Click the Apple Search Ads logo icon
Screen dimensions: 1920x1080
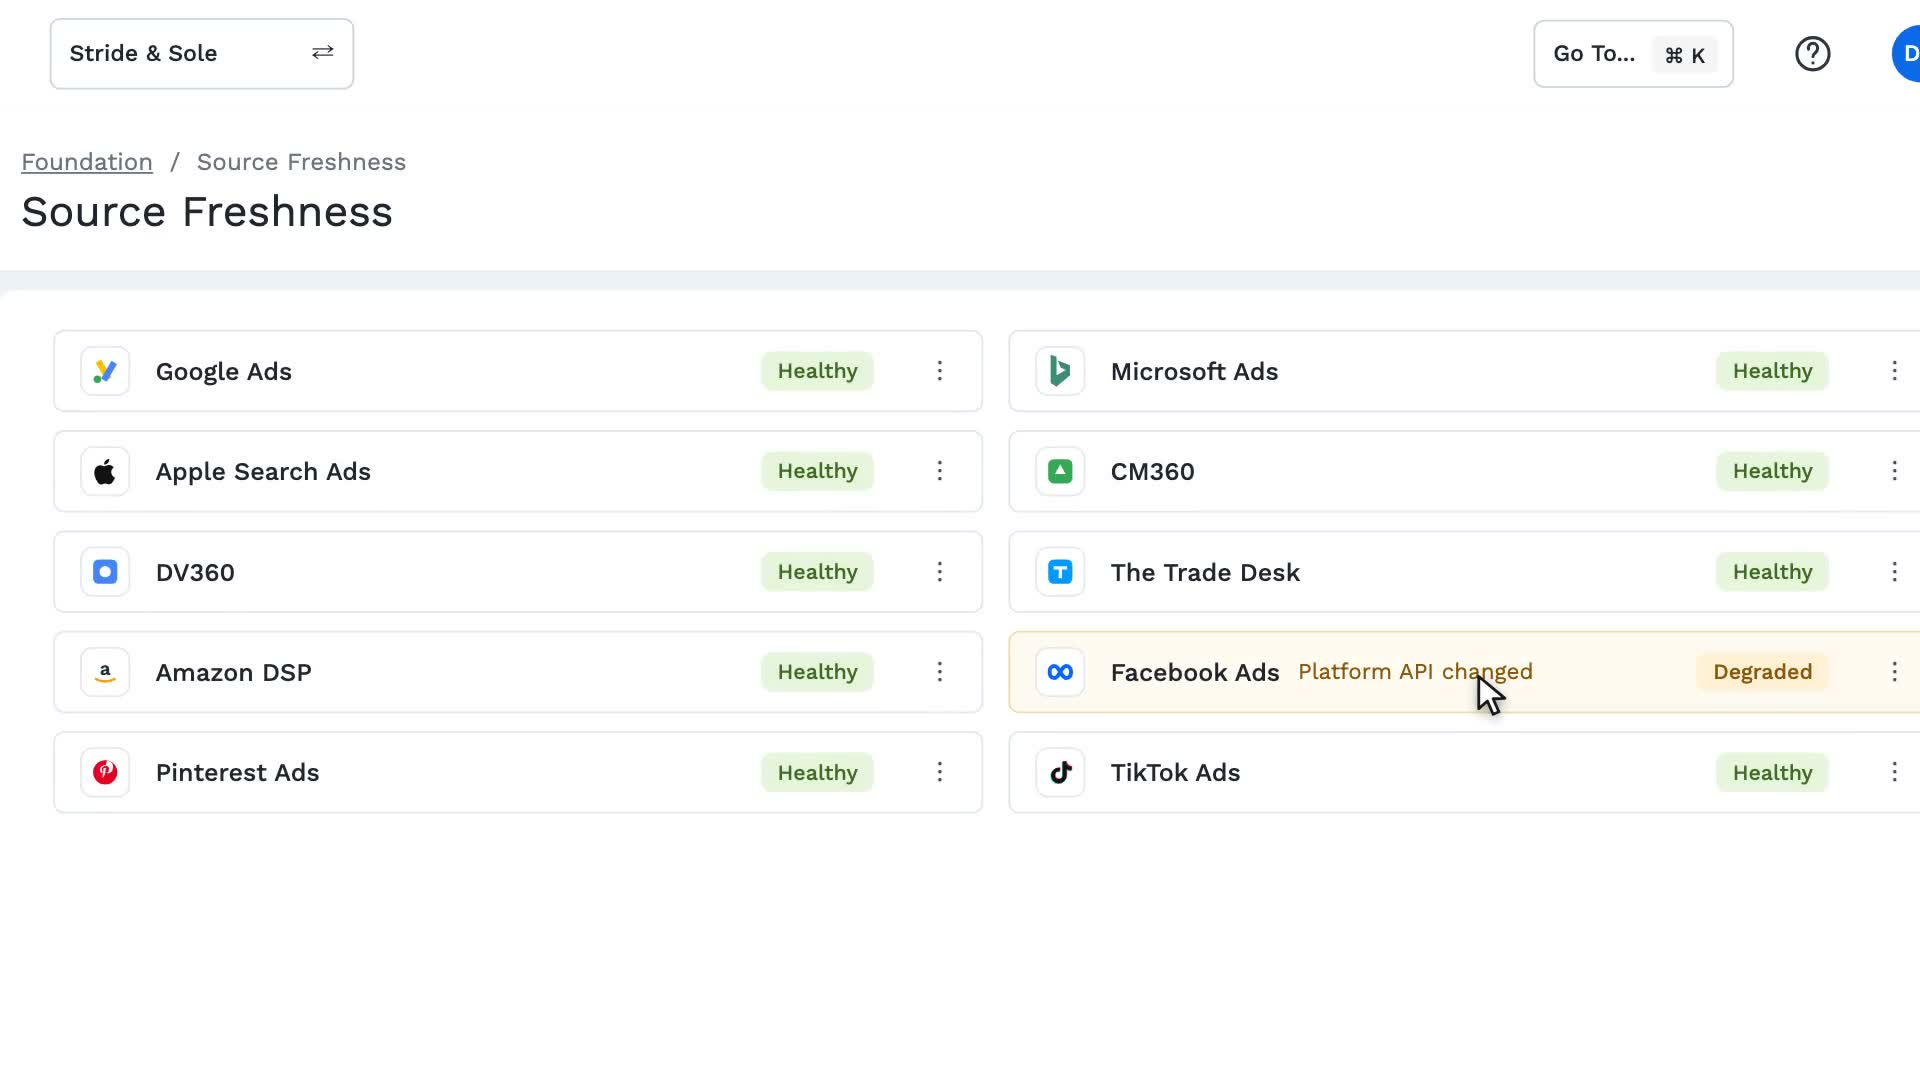(x=105, y=472)
